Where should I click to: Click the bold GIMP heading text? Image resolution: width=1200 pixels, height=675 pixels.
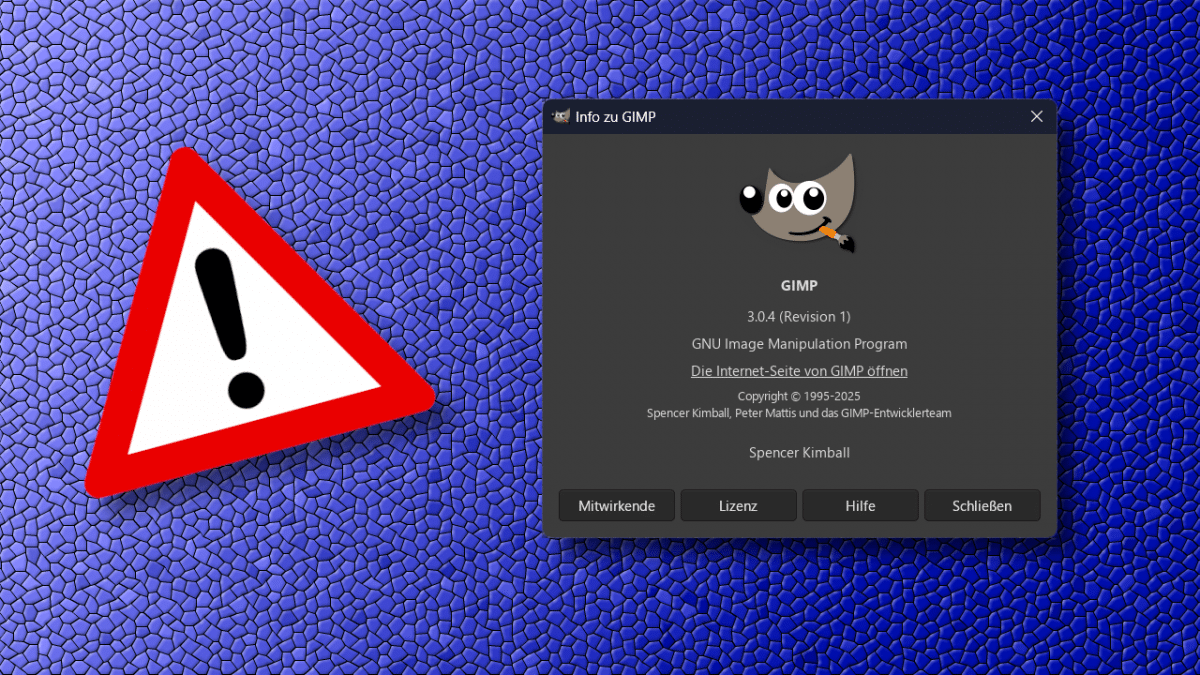(x=799, y=286)
